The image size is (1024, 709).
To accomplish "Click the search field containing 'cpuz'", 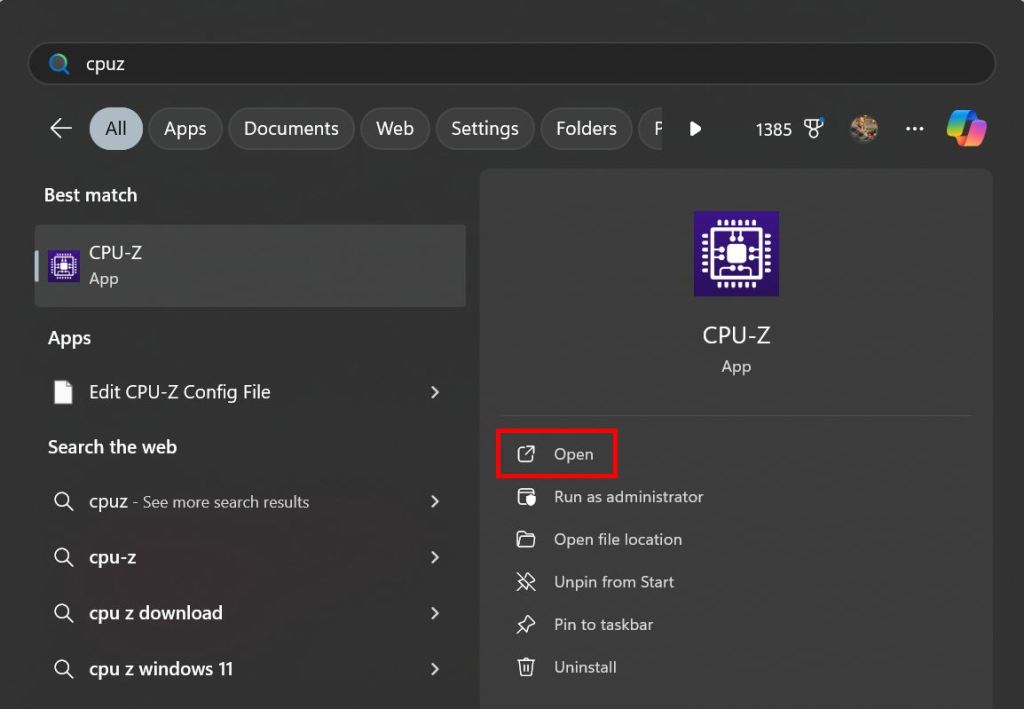I will [511, 63].
